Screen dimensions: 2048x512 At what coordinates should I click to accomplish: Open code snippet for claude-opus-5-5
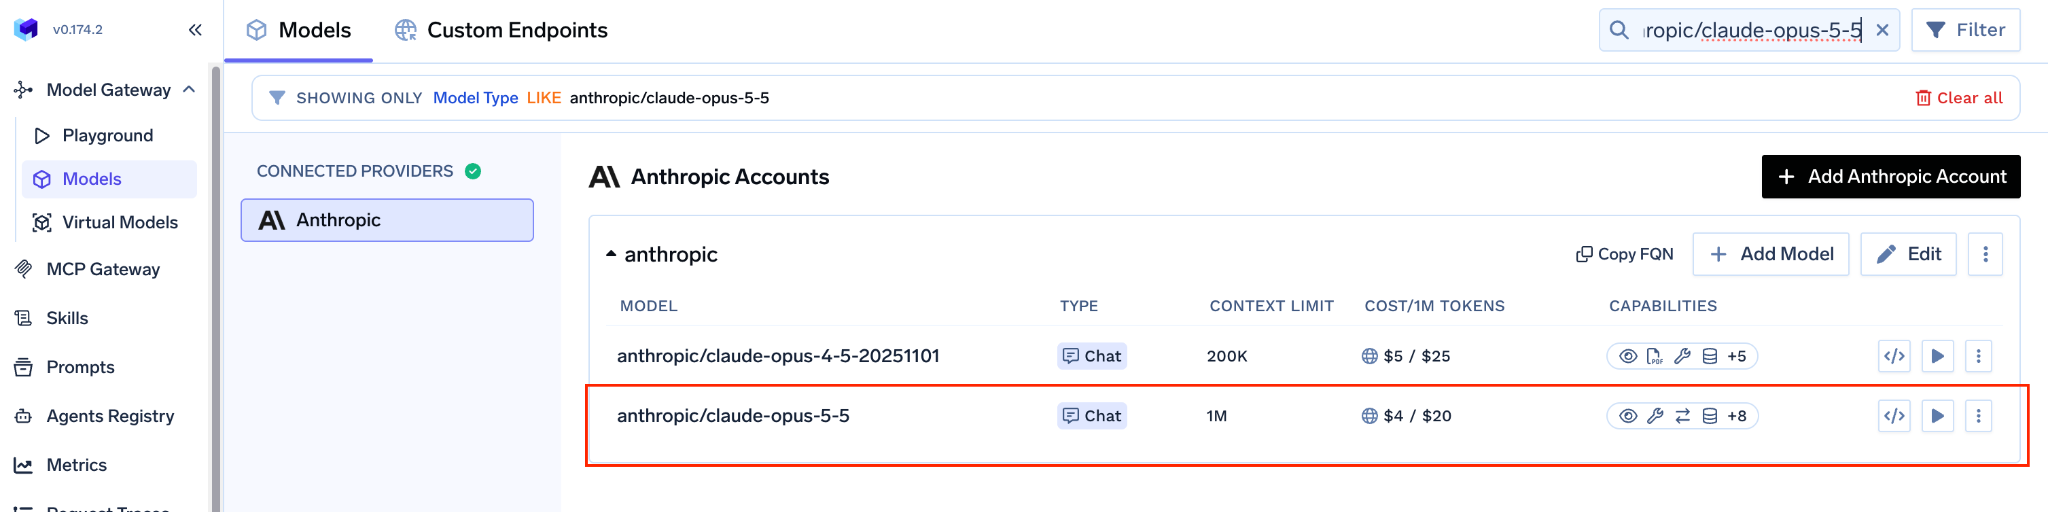(x=1894, y=416)
